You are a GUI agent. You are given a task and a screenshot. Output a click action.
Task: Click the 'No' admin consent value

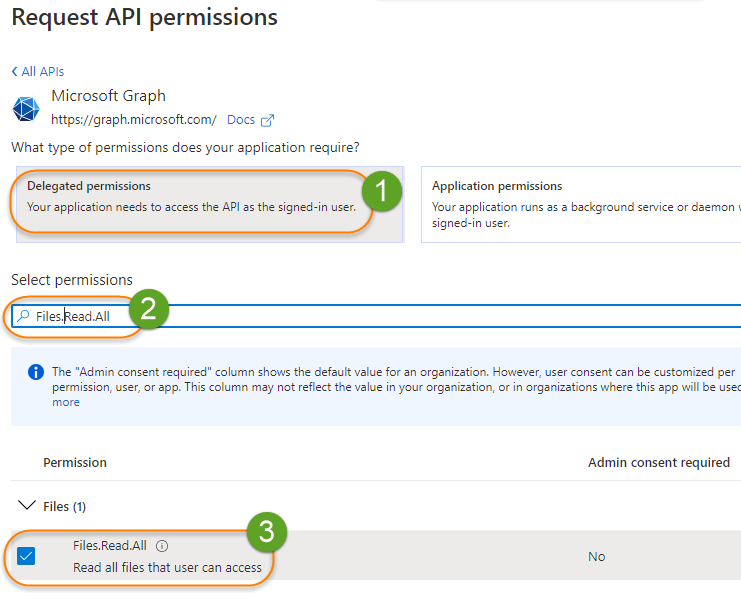click(596, 557)
